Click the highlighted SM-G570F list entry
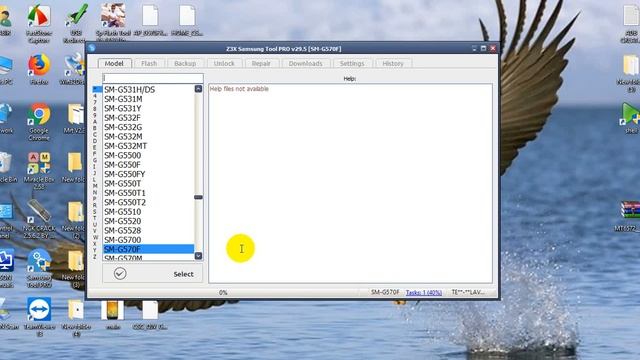Viewport: 640px width, 360px height. click(149, 249)
